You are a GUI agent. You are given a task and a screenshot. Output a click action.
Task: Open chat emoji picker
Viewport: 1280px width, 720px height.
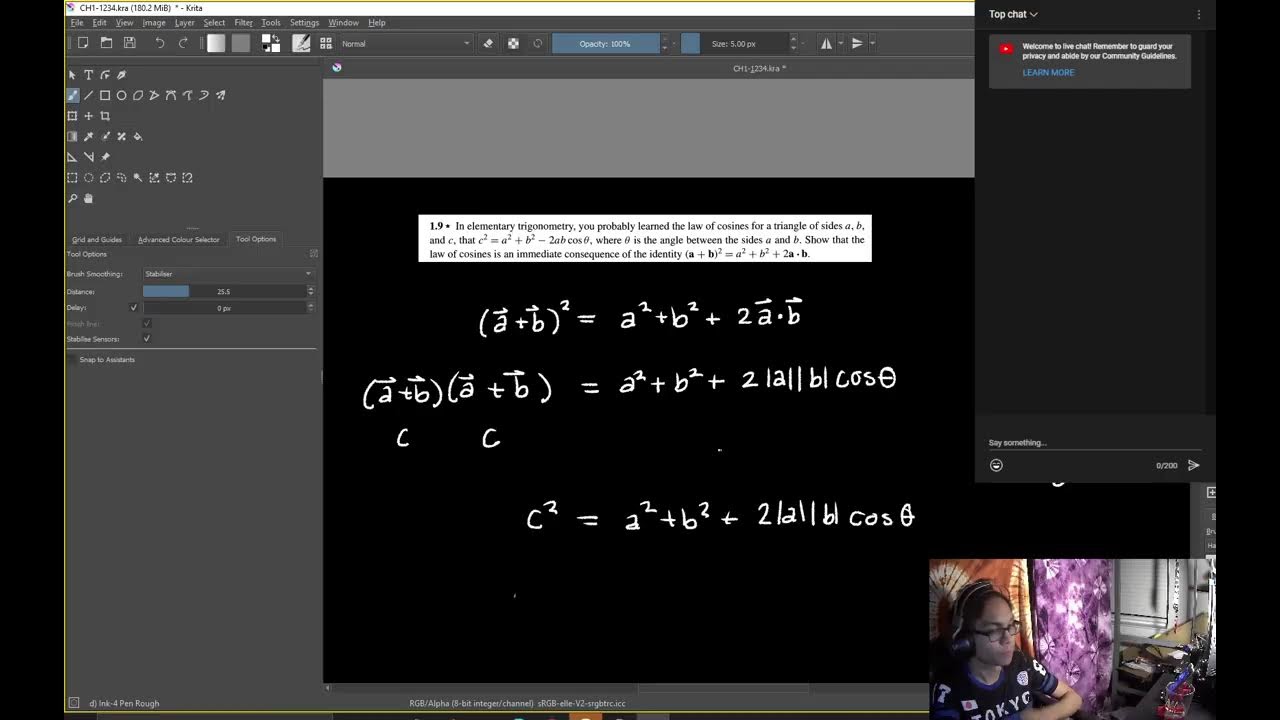(x=996, y=465)
